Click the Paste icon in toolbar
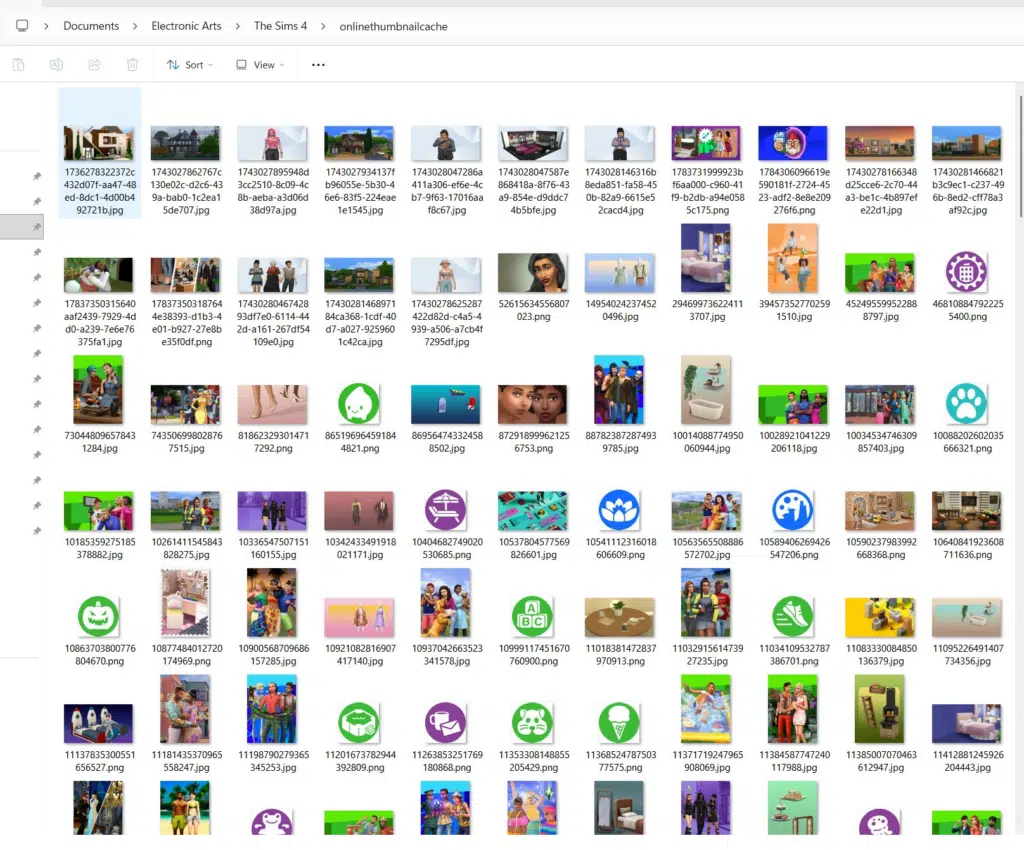 coord(18,65)
